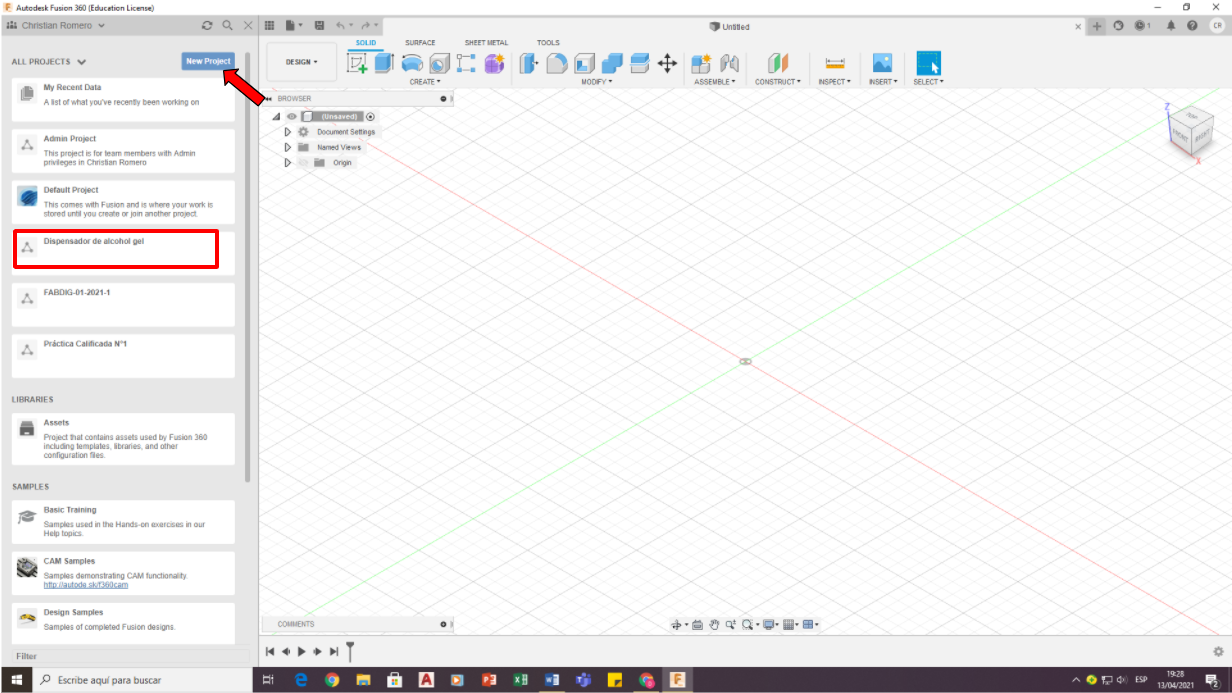Select the Shell tool icon
This screenshot has height=693, width=1232.
[x=585, y=63]
